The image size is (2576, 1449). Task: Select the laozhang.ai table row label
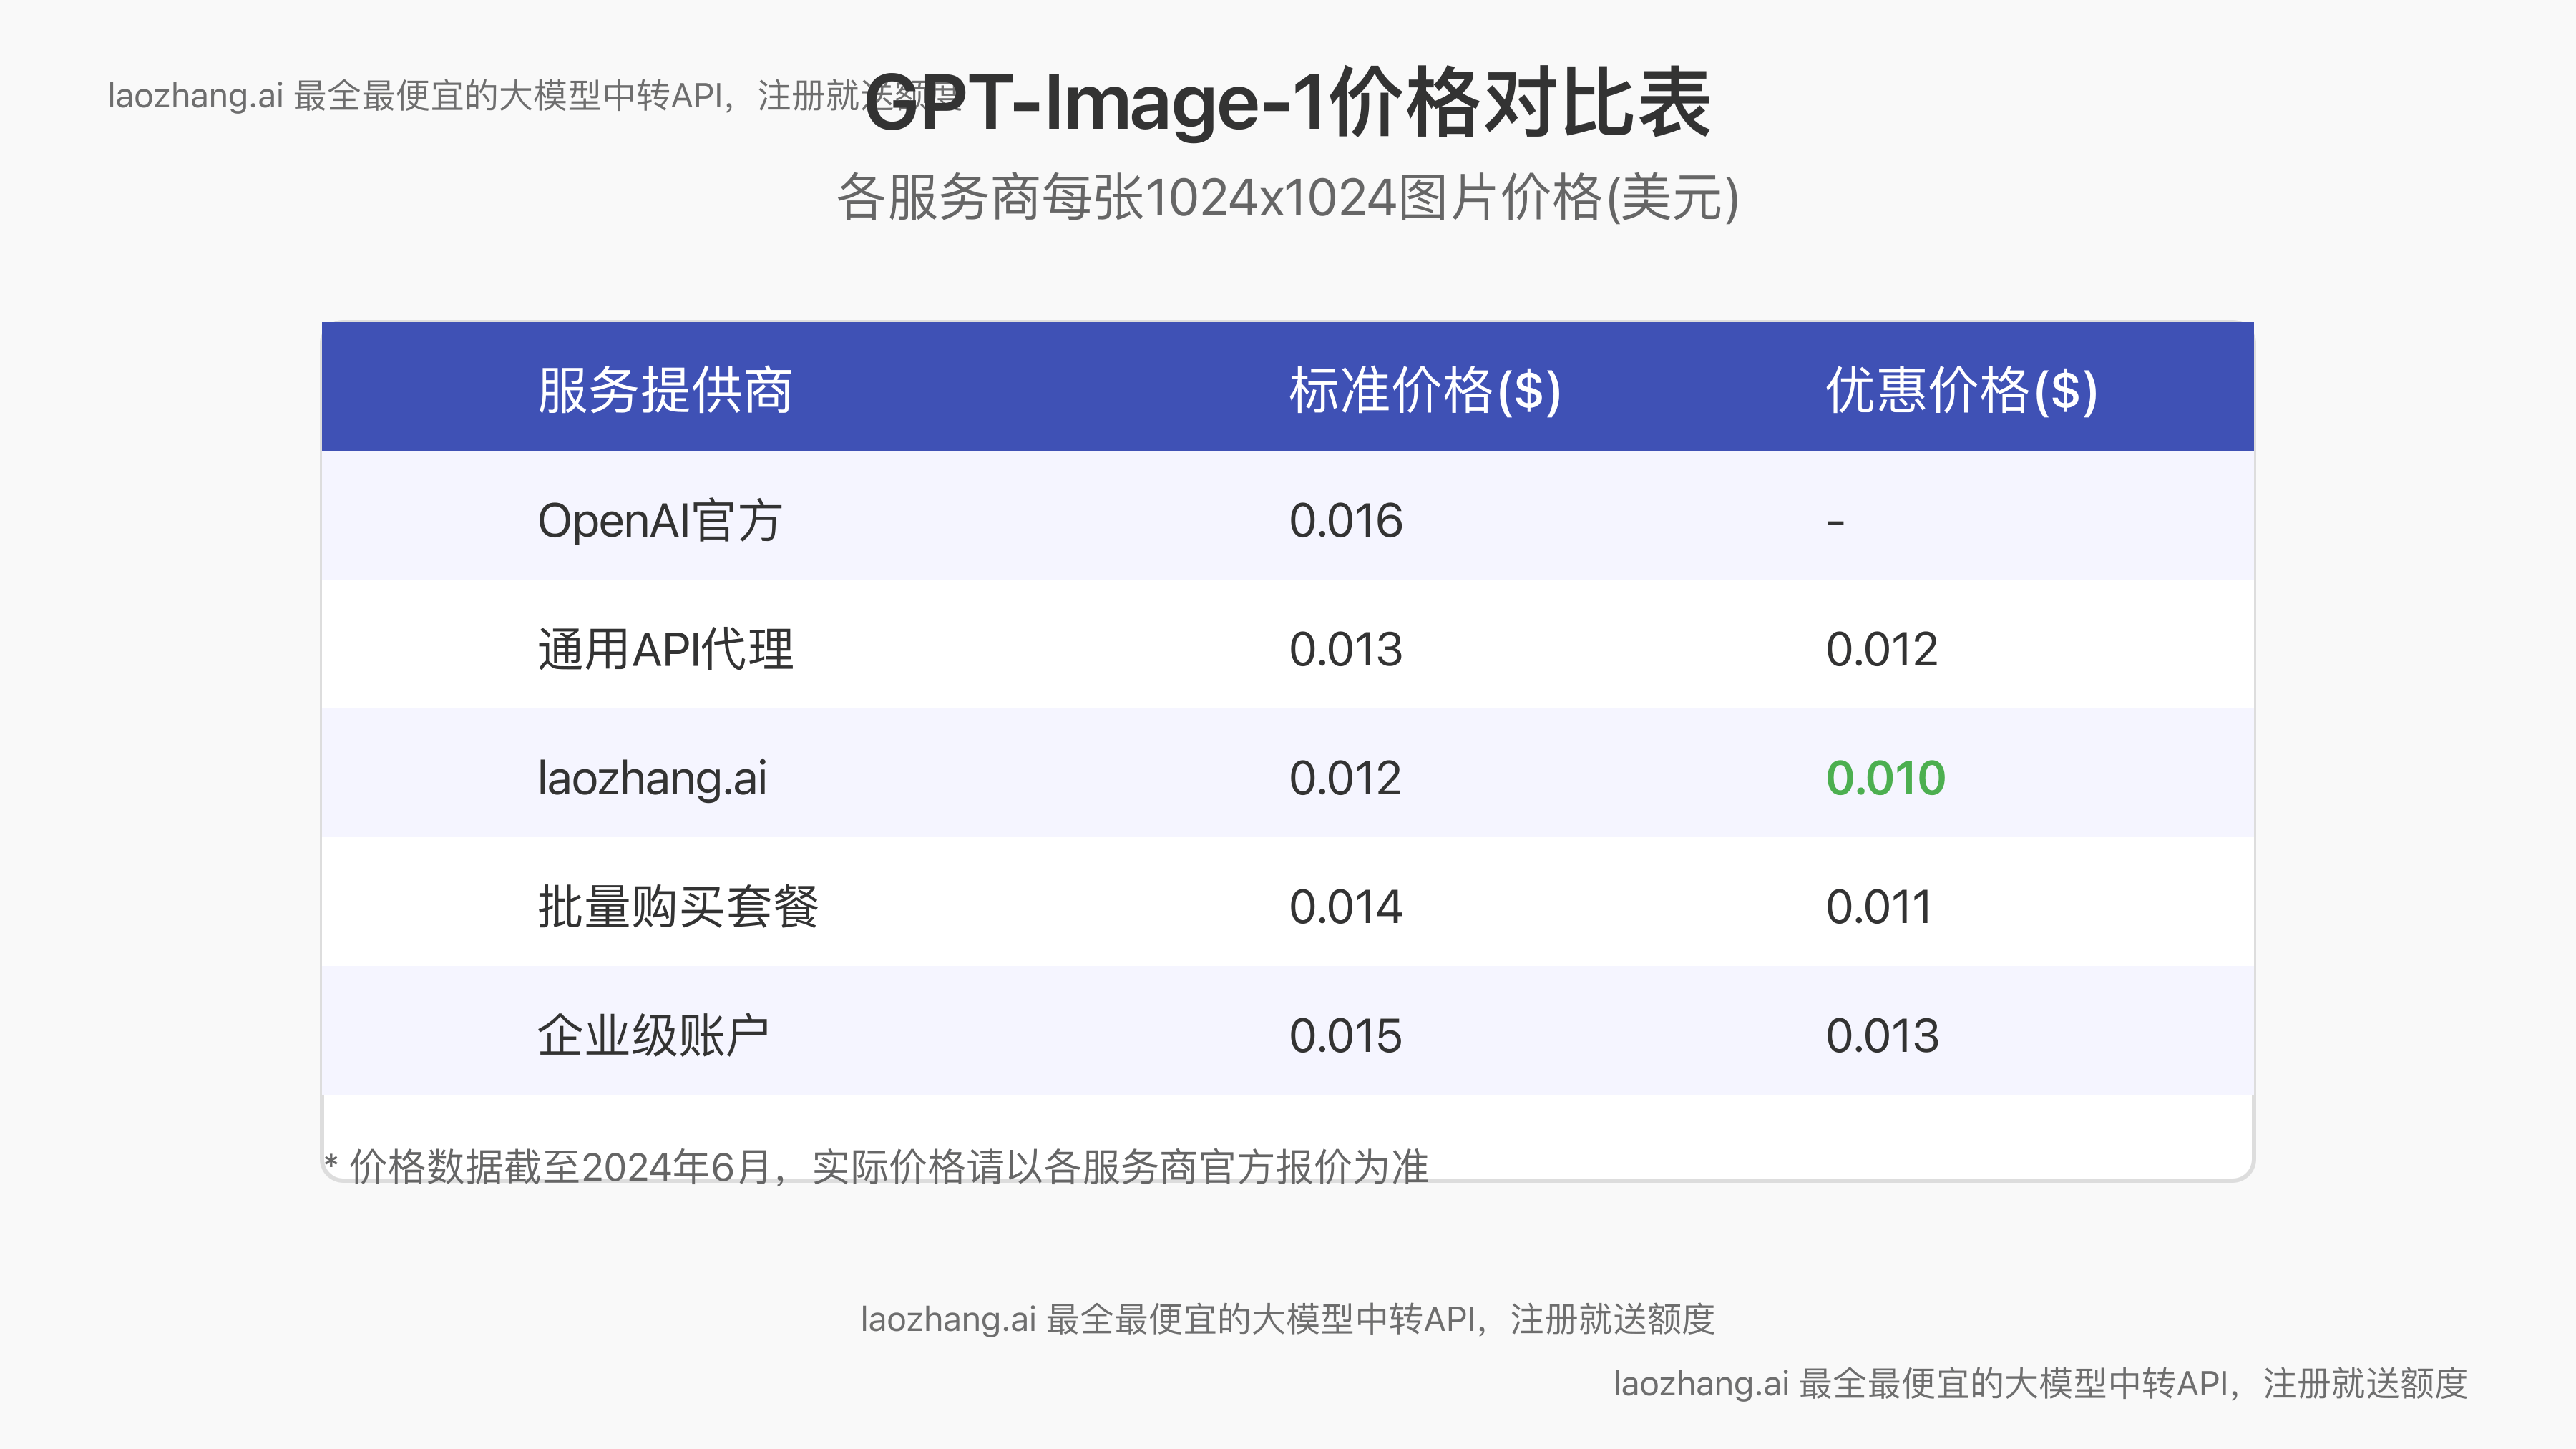(x=652, y=779)
